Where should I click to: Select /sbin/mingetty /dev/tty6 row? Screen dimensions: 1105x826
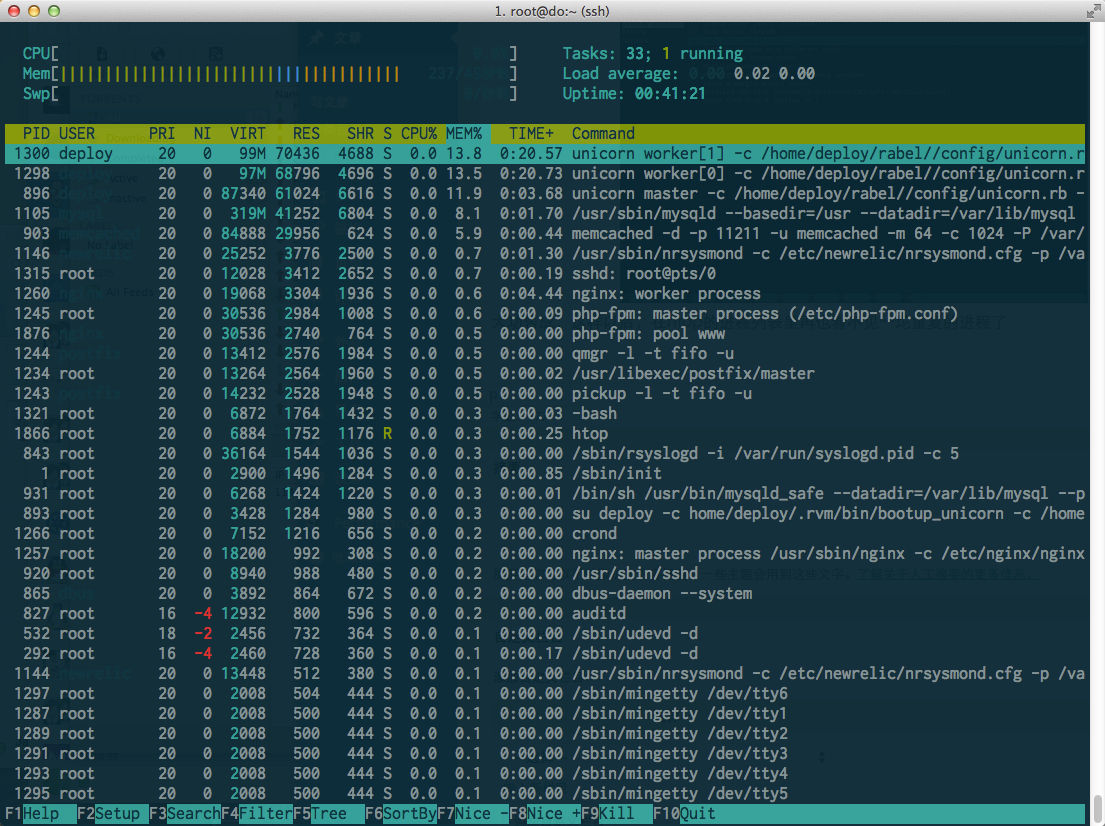[545, 694]
